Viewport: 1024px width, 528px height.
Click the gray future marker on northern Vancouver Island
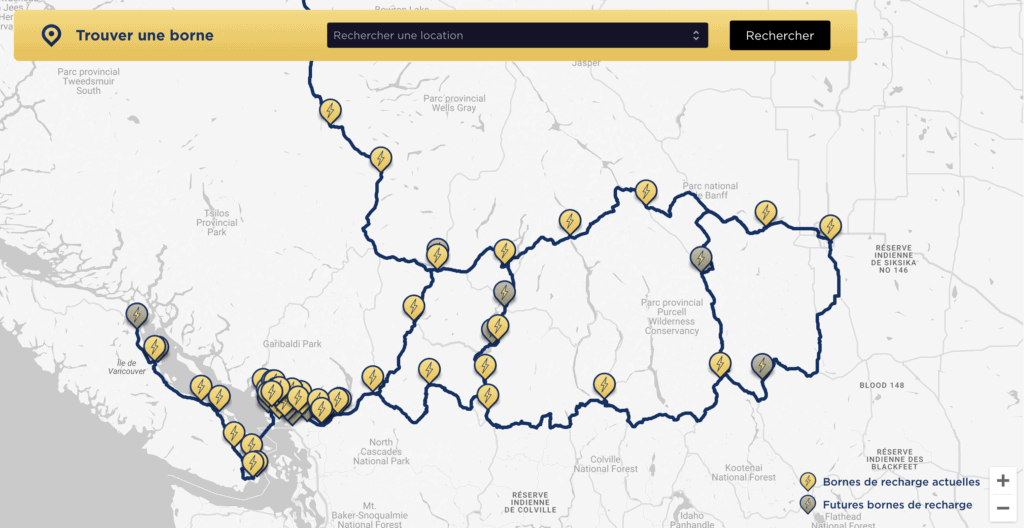[x=137, y=314]
